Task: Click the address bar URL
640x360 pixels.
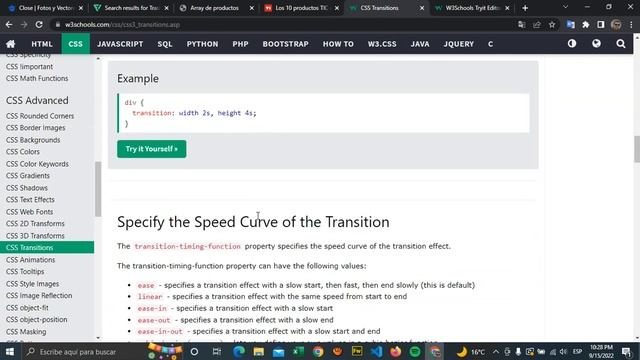Action: tap(122, 24)
